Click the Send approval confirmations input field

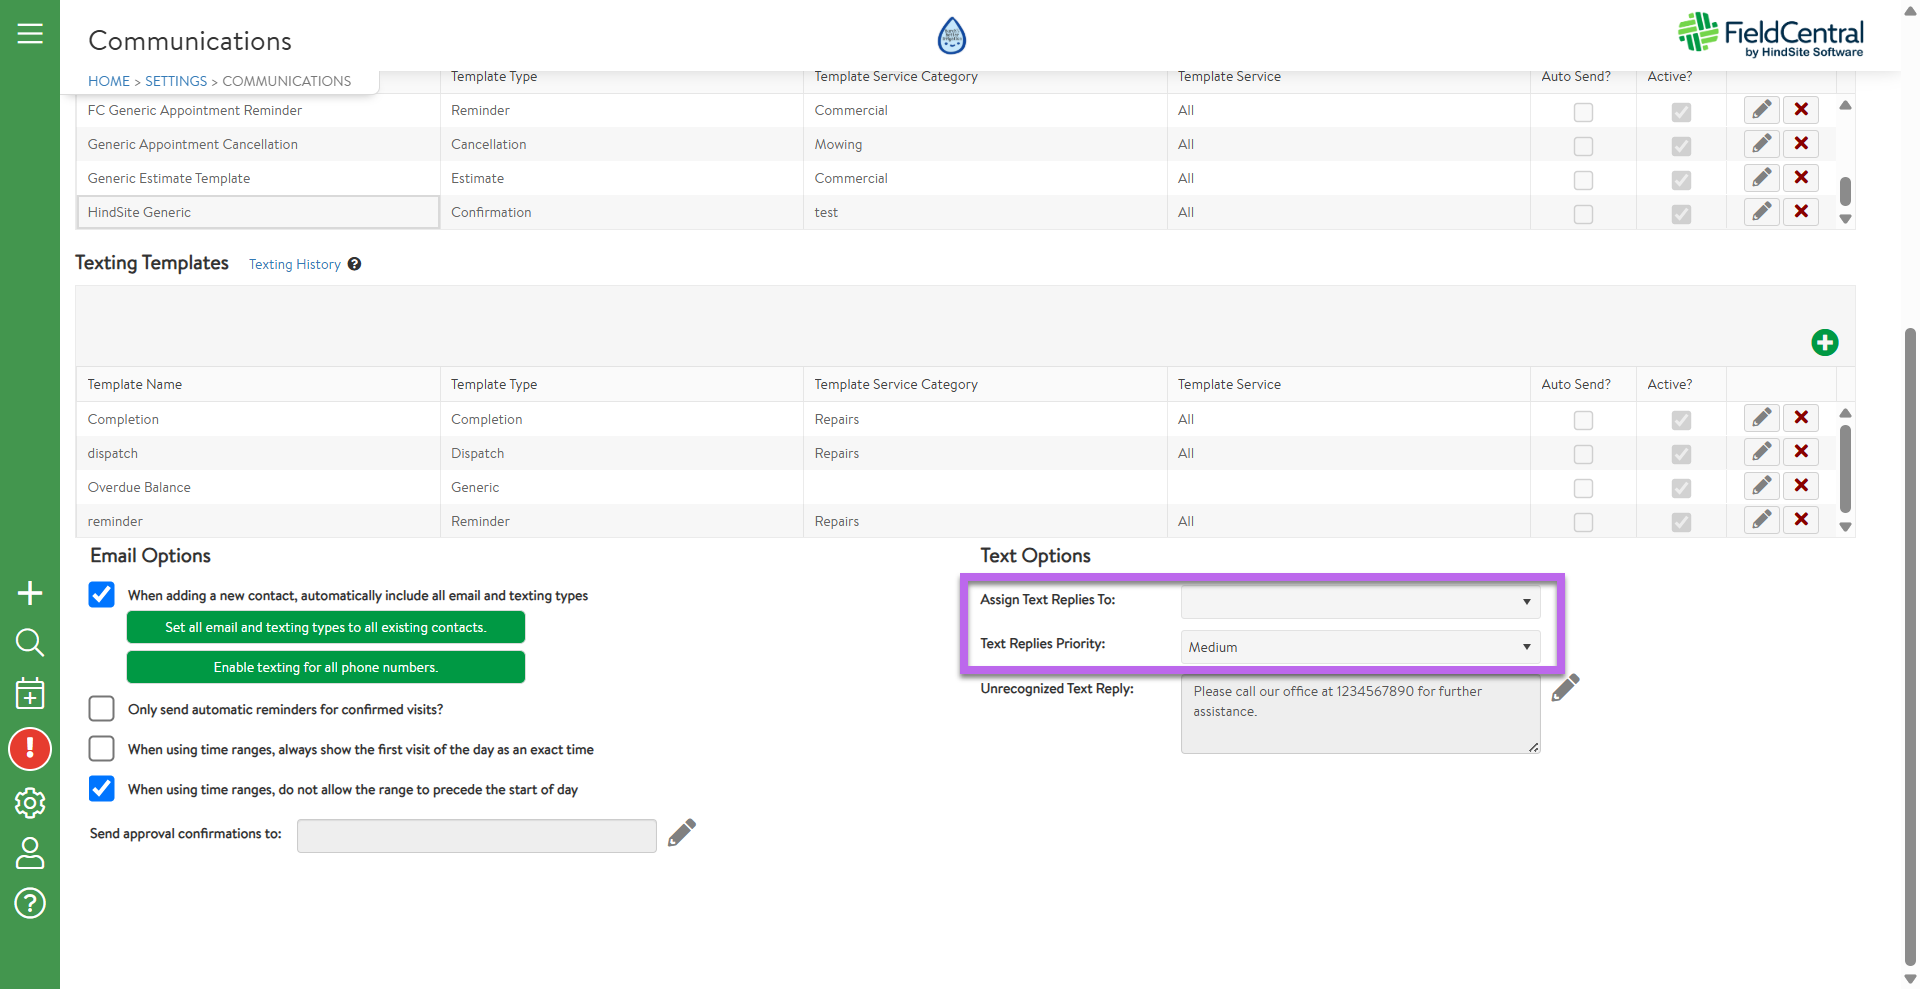(476, 836)
